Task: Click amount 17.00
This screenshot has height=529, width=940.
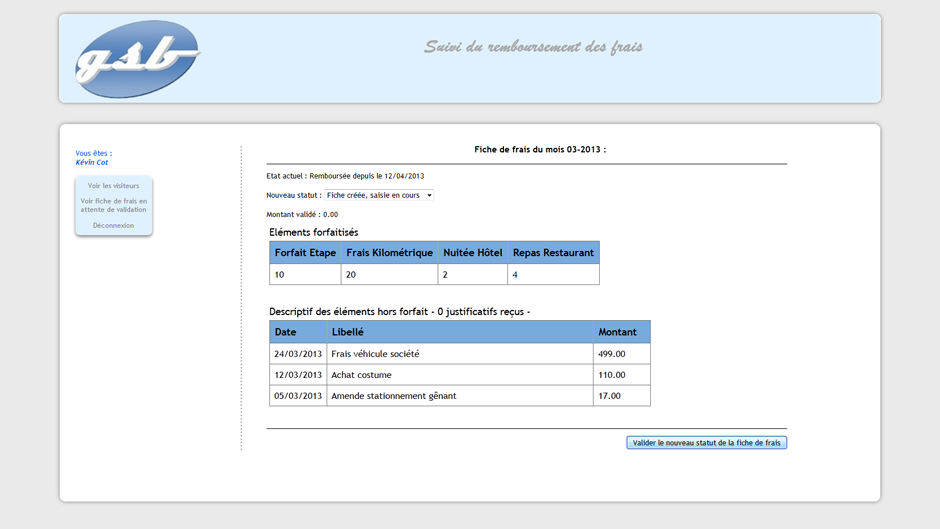Action: pyautogui.click(x=622, y=396)
